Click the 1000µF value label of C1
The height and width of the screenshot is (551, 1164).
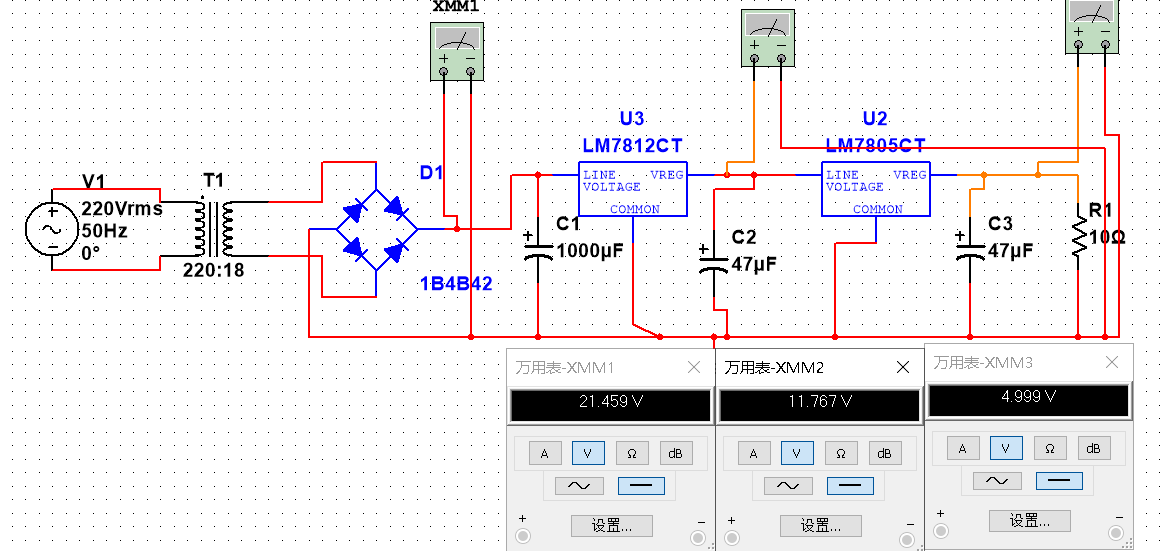(x=592, y=250)
